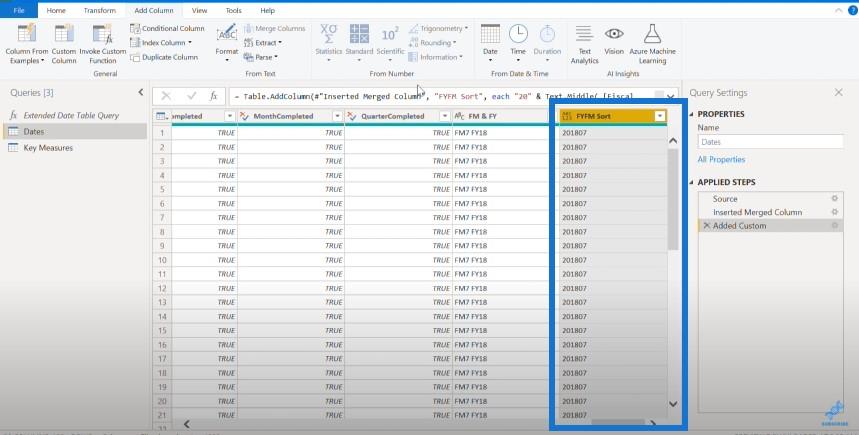Image resolution: width=859 pixels, height=435 pixels.
Task: Delete the Added Custom step
Action: (706, 226)
